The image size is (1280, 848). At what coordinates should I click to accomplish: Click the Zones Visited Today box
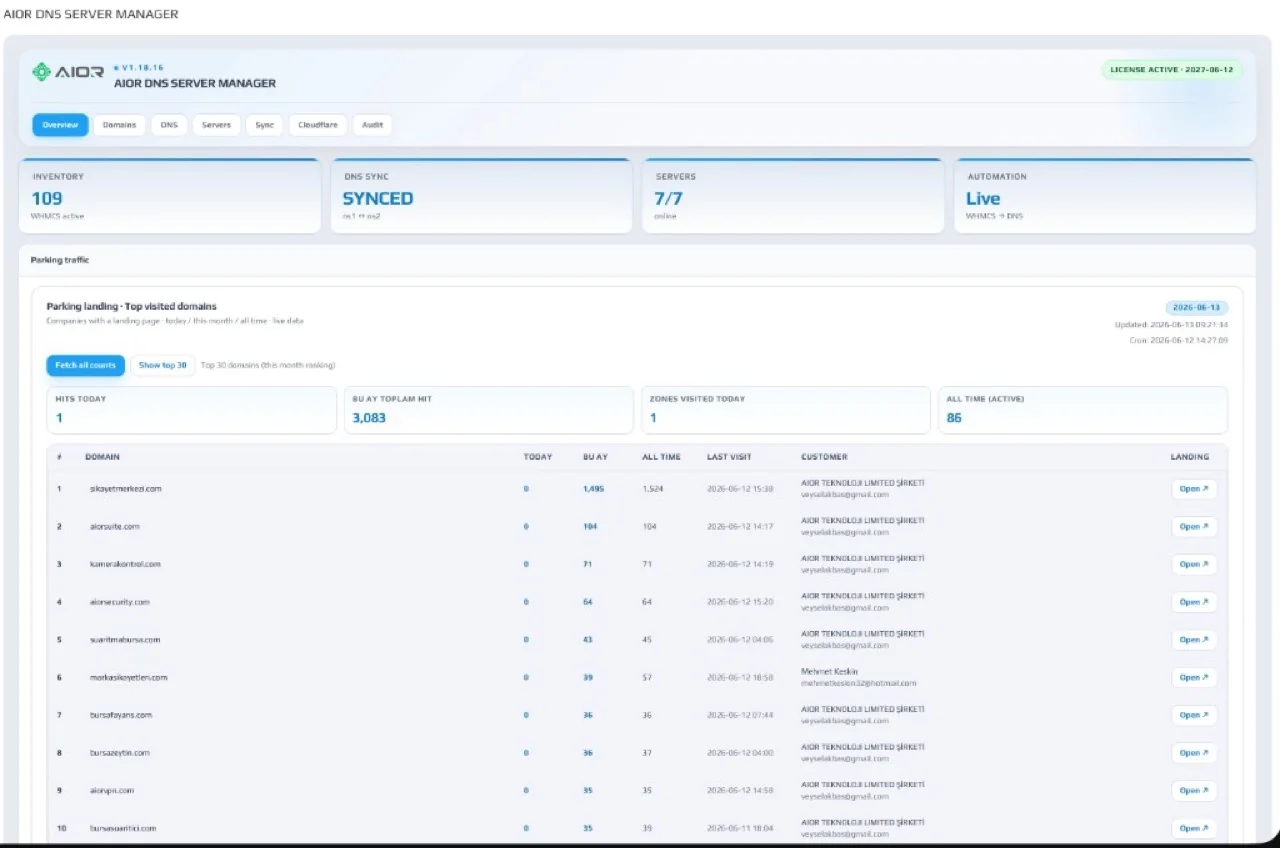[x=786, y=410]
